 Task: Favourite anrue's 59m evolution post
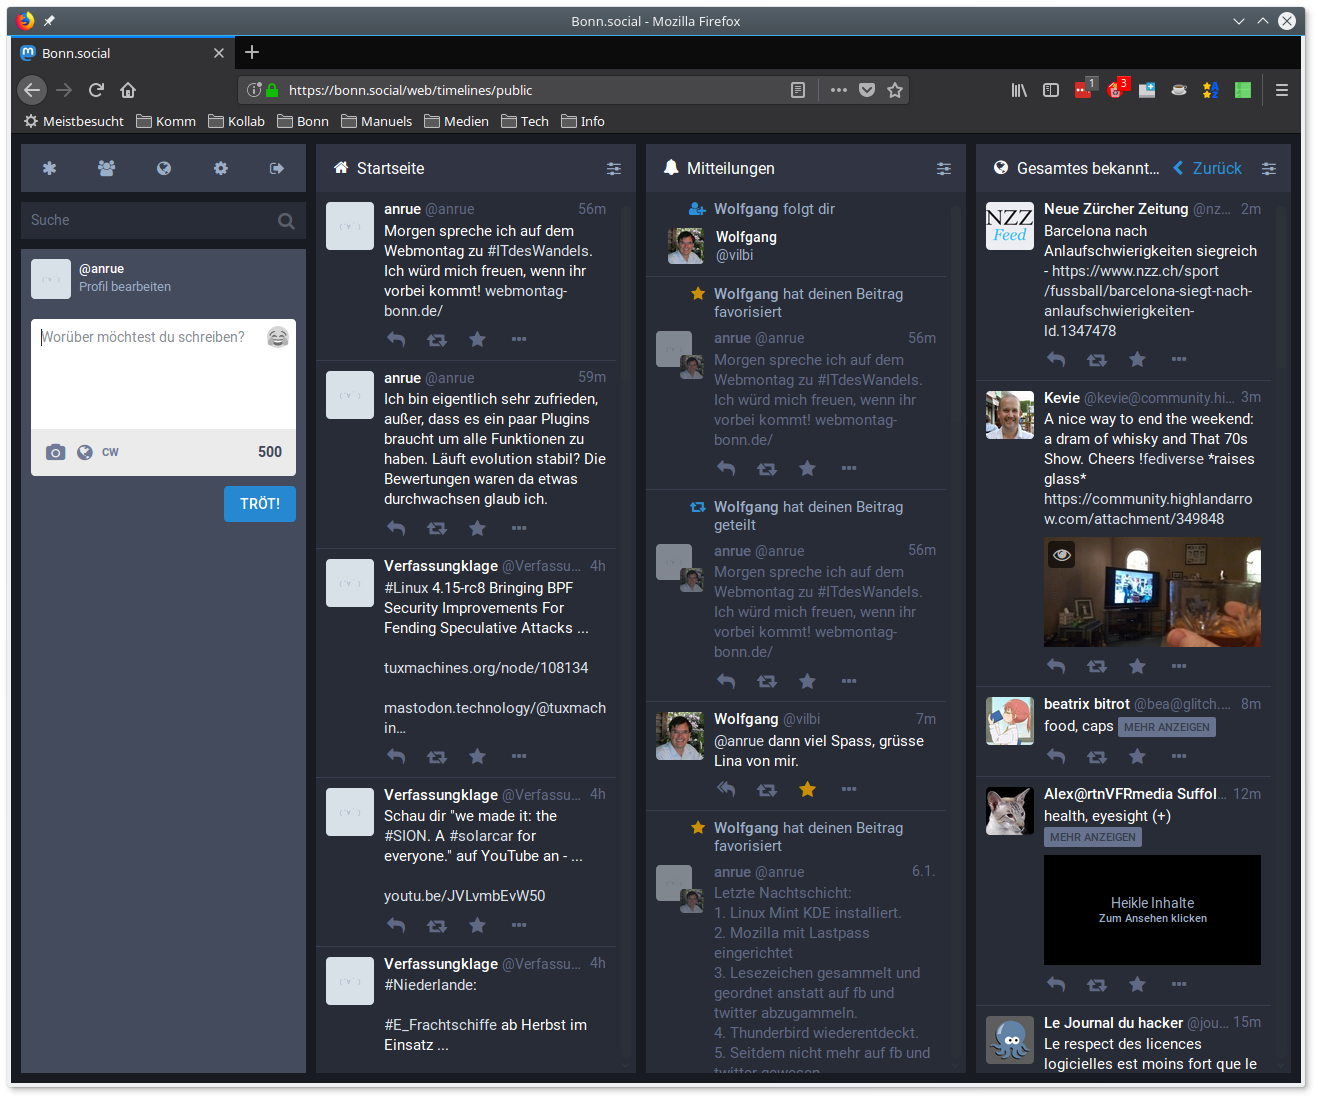pyautogui.click(x=478, y=528)
